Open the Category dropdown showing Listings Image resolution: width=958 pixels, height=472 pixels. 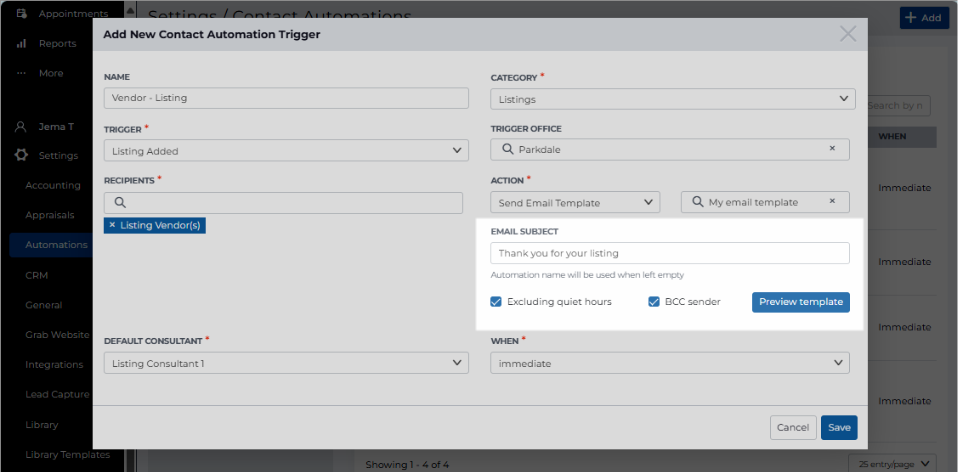pos(673,99)
